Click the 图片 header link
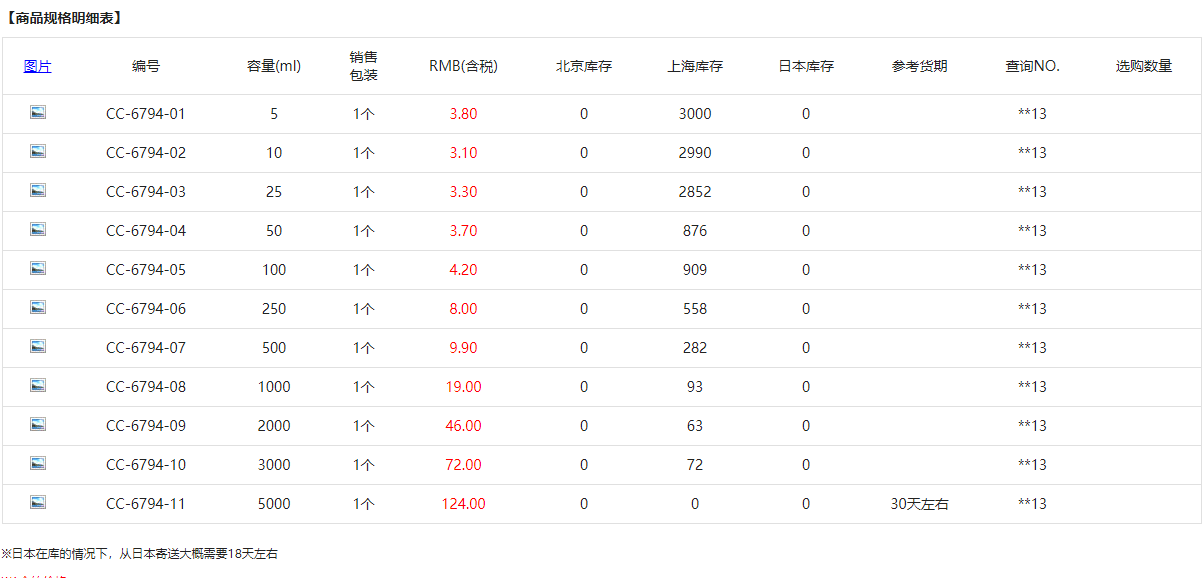1204x578 pixels. tap(38, 66)
